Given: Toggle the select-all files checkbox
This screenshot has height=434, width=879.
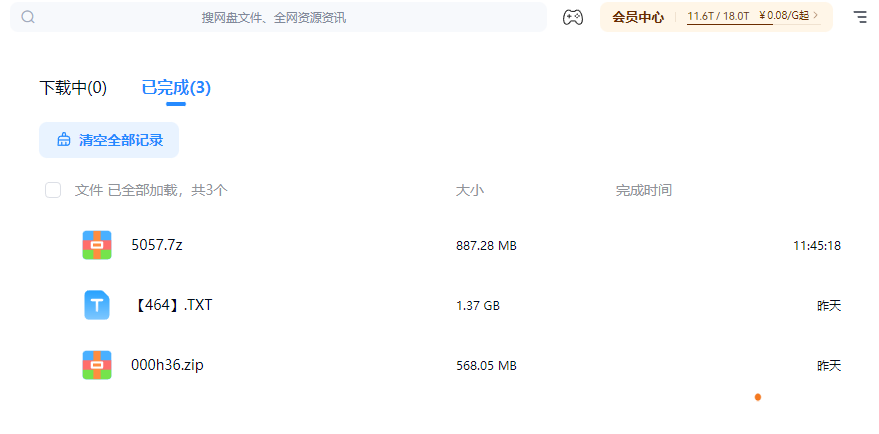Looking at the screenshot, I should click(53, 190).
